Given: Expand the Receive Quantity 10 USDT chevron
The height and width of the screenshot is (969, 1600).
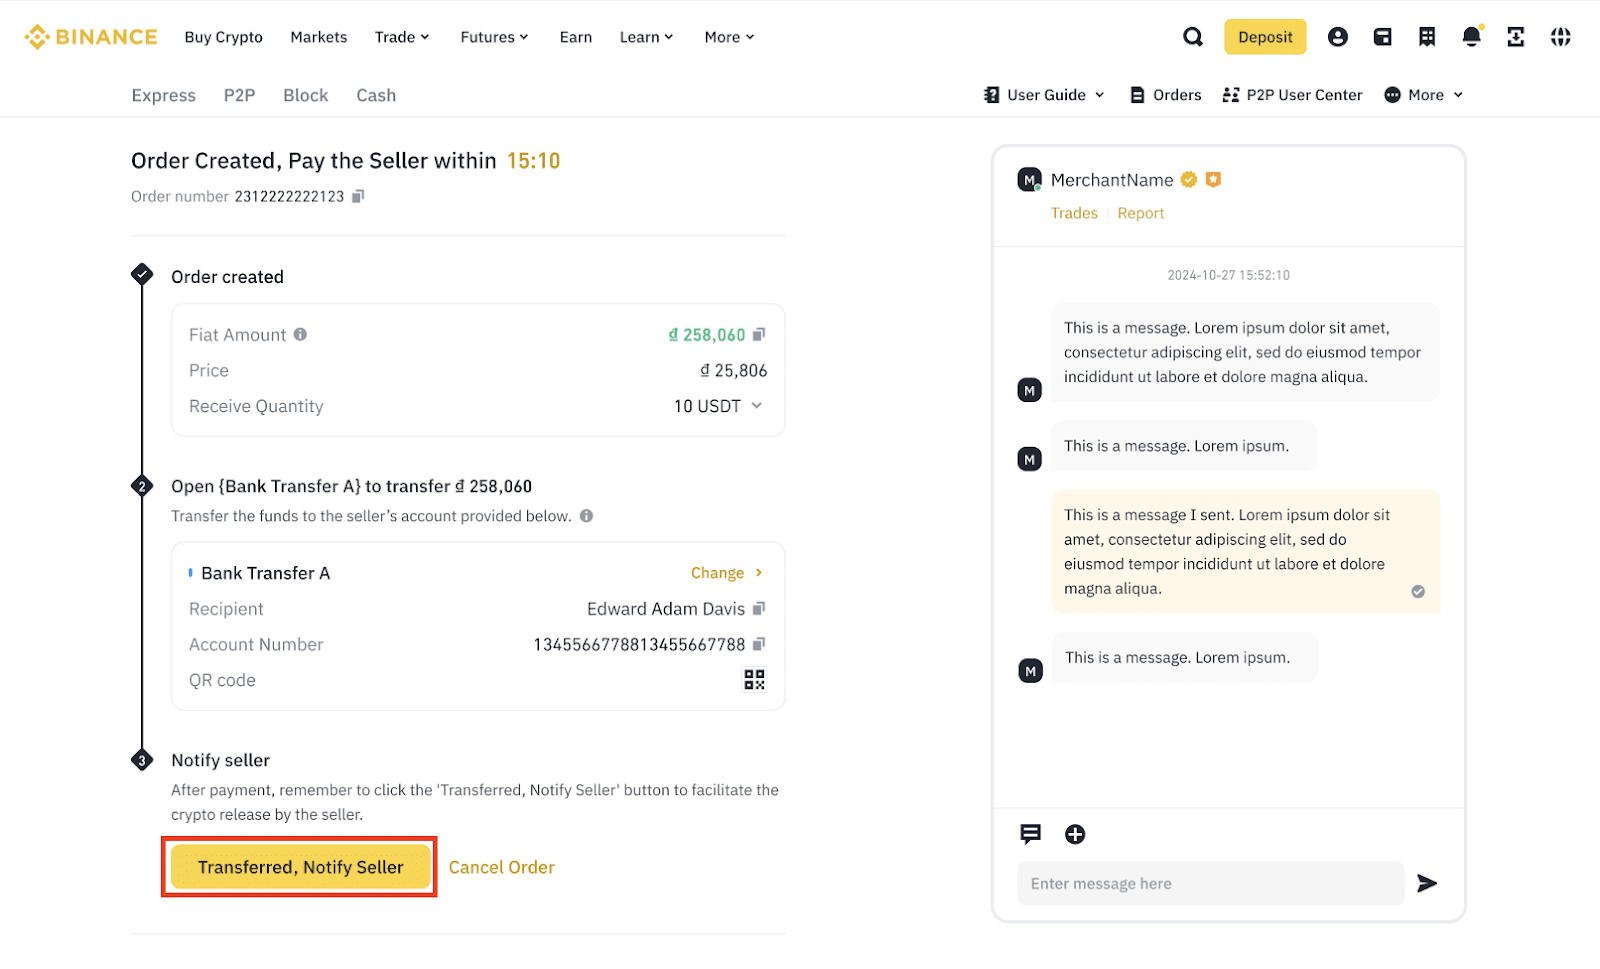Looking at the screenshot, I should (757, 405).
